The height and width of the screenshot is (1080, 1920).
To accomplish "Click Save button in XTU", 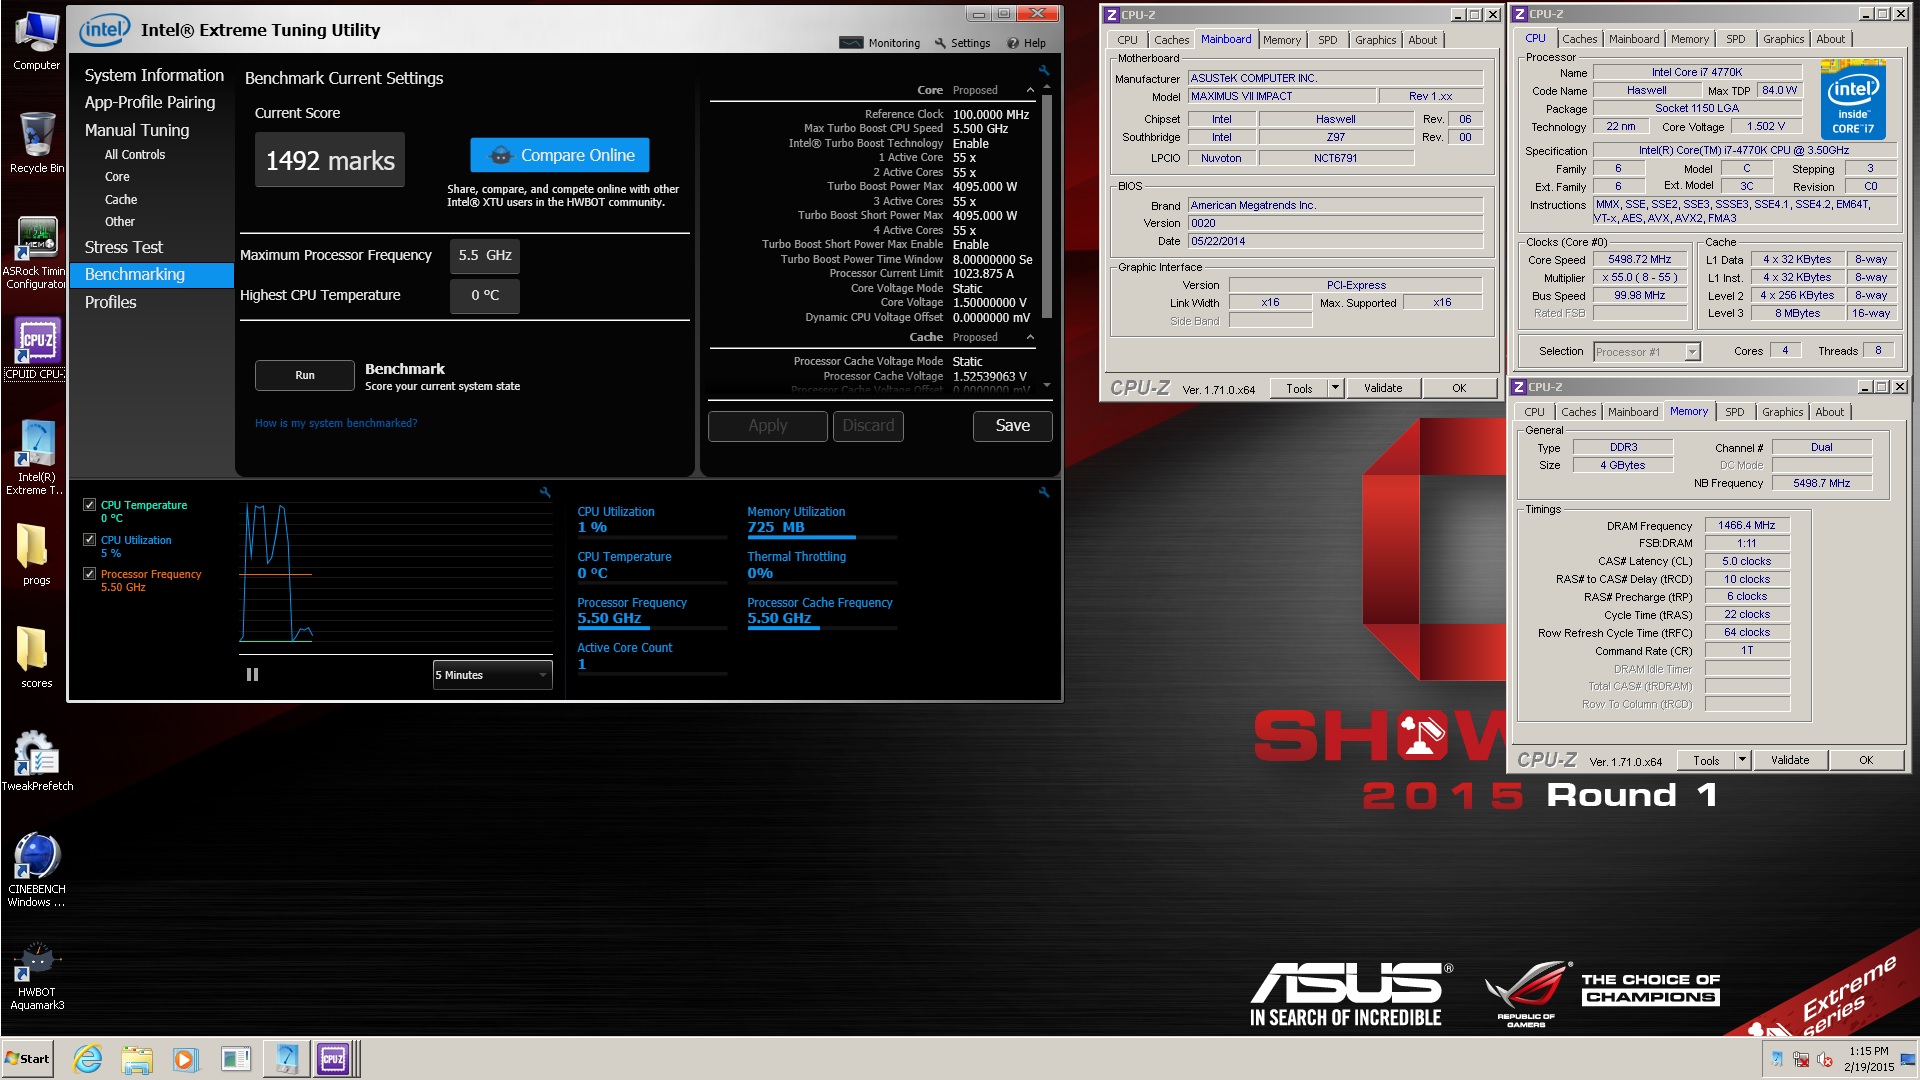I will [1012, 425].
